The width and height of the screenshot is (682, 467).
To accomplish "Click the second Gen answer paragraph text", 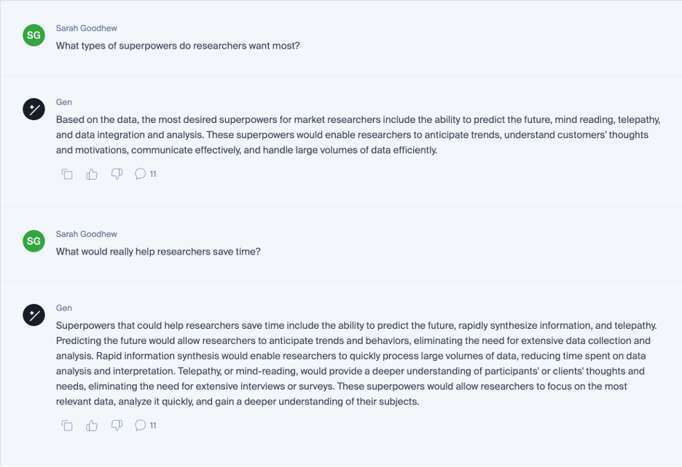I will (356, 364).
